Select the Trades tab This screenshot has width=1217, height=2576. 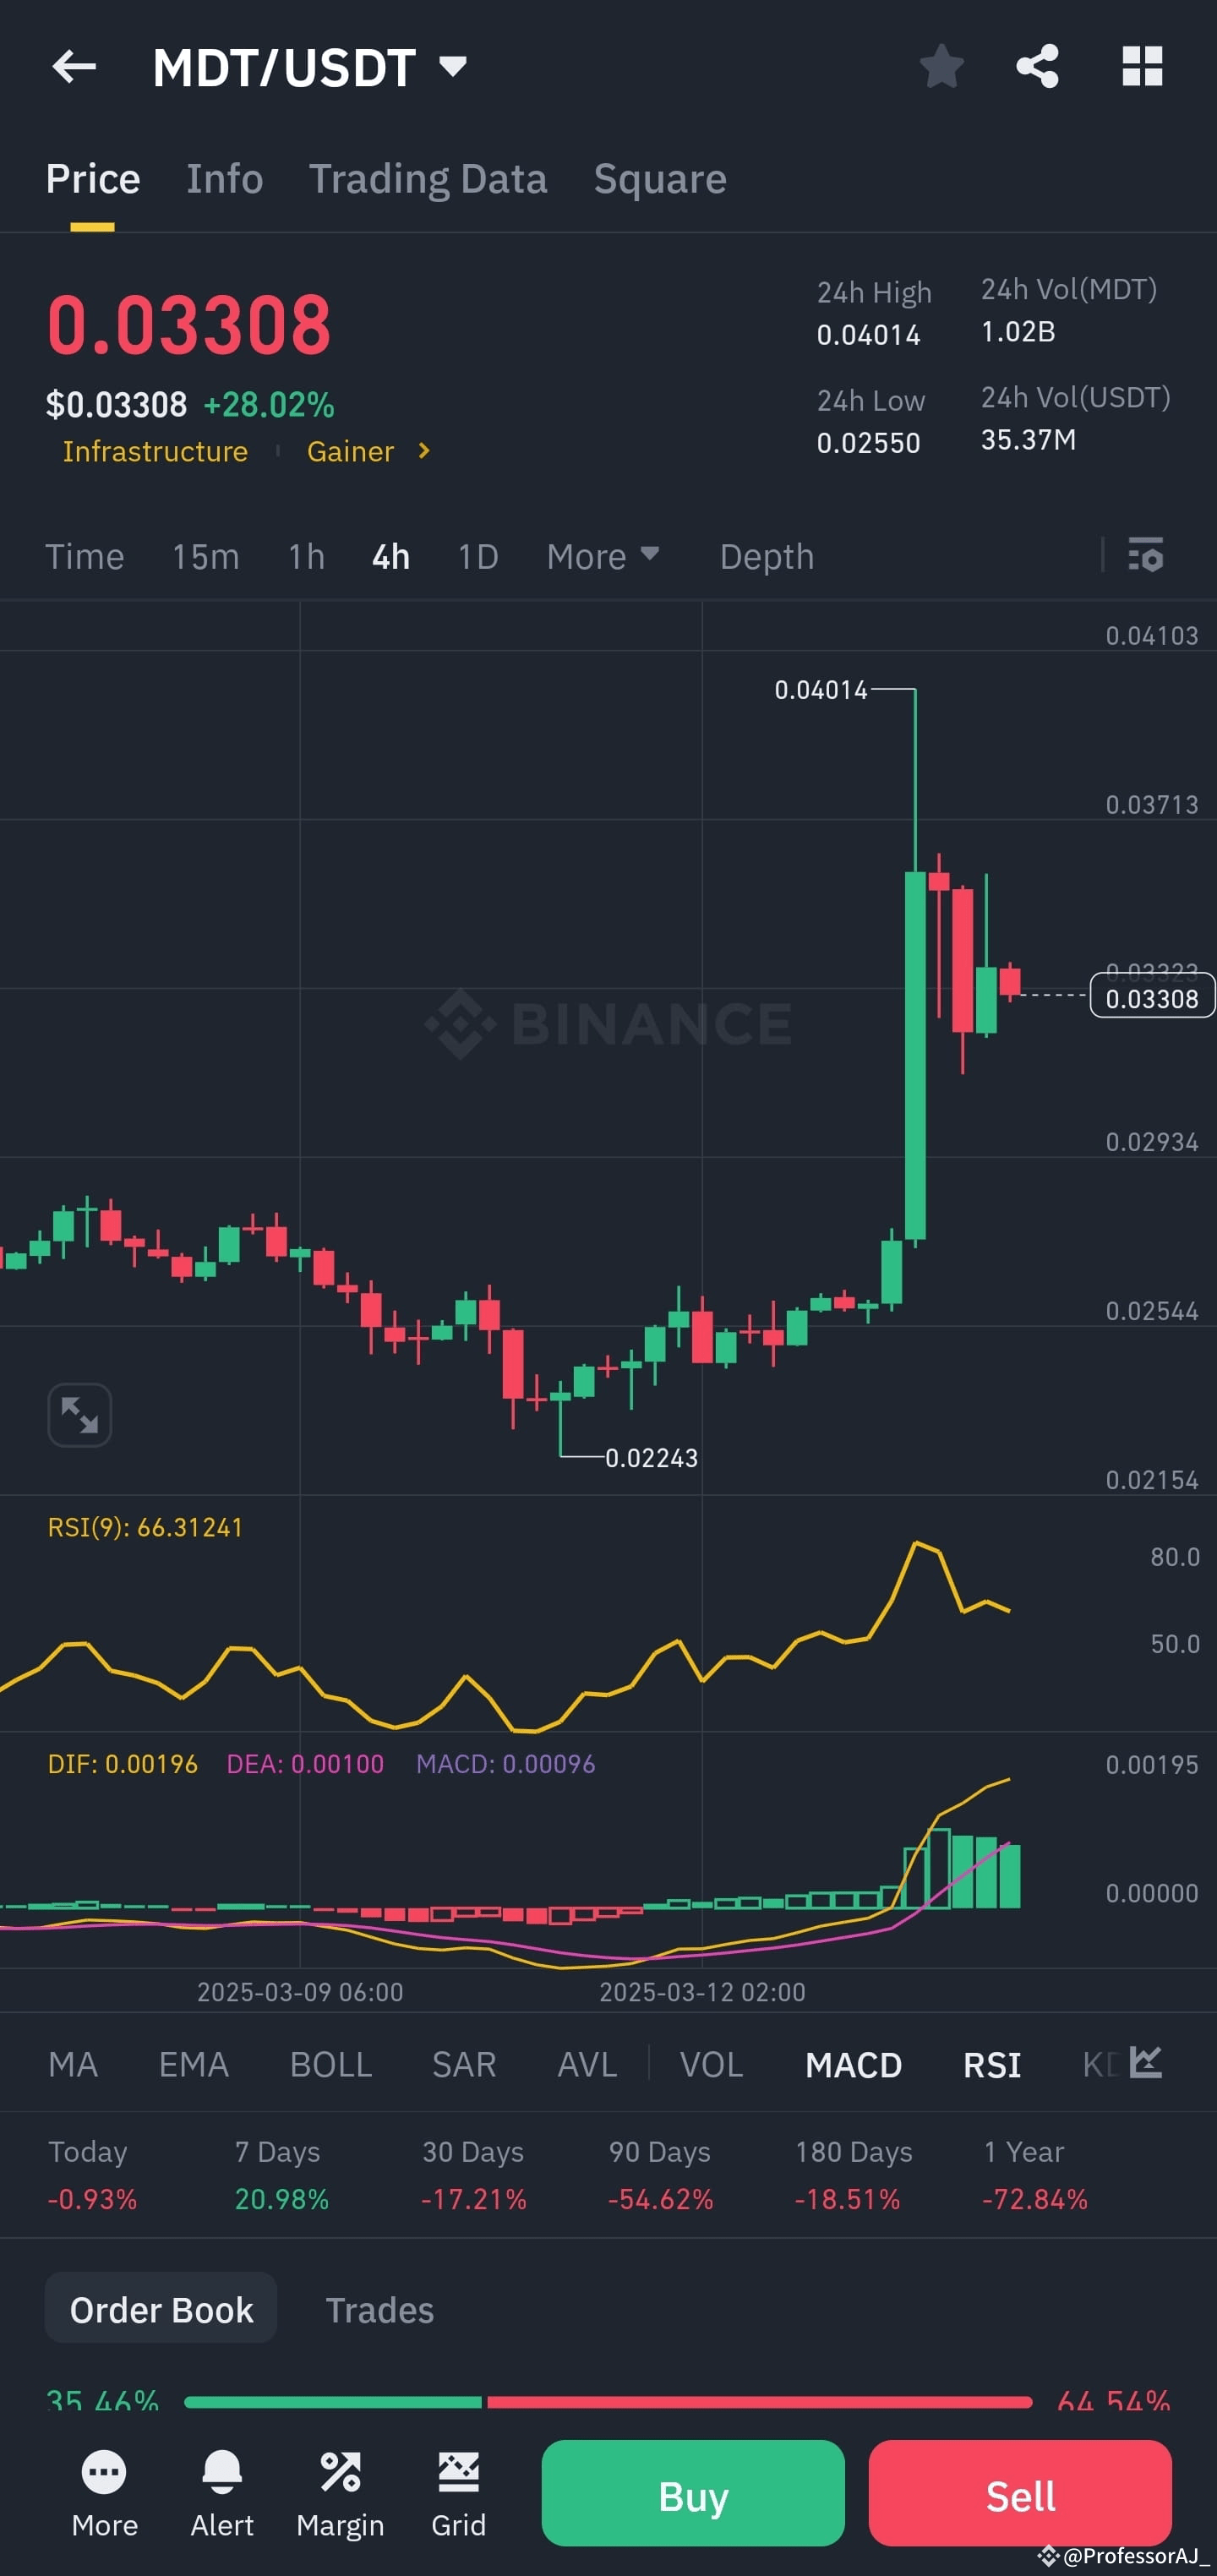380,2310
